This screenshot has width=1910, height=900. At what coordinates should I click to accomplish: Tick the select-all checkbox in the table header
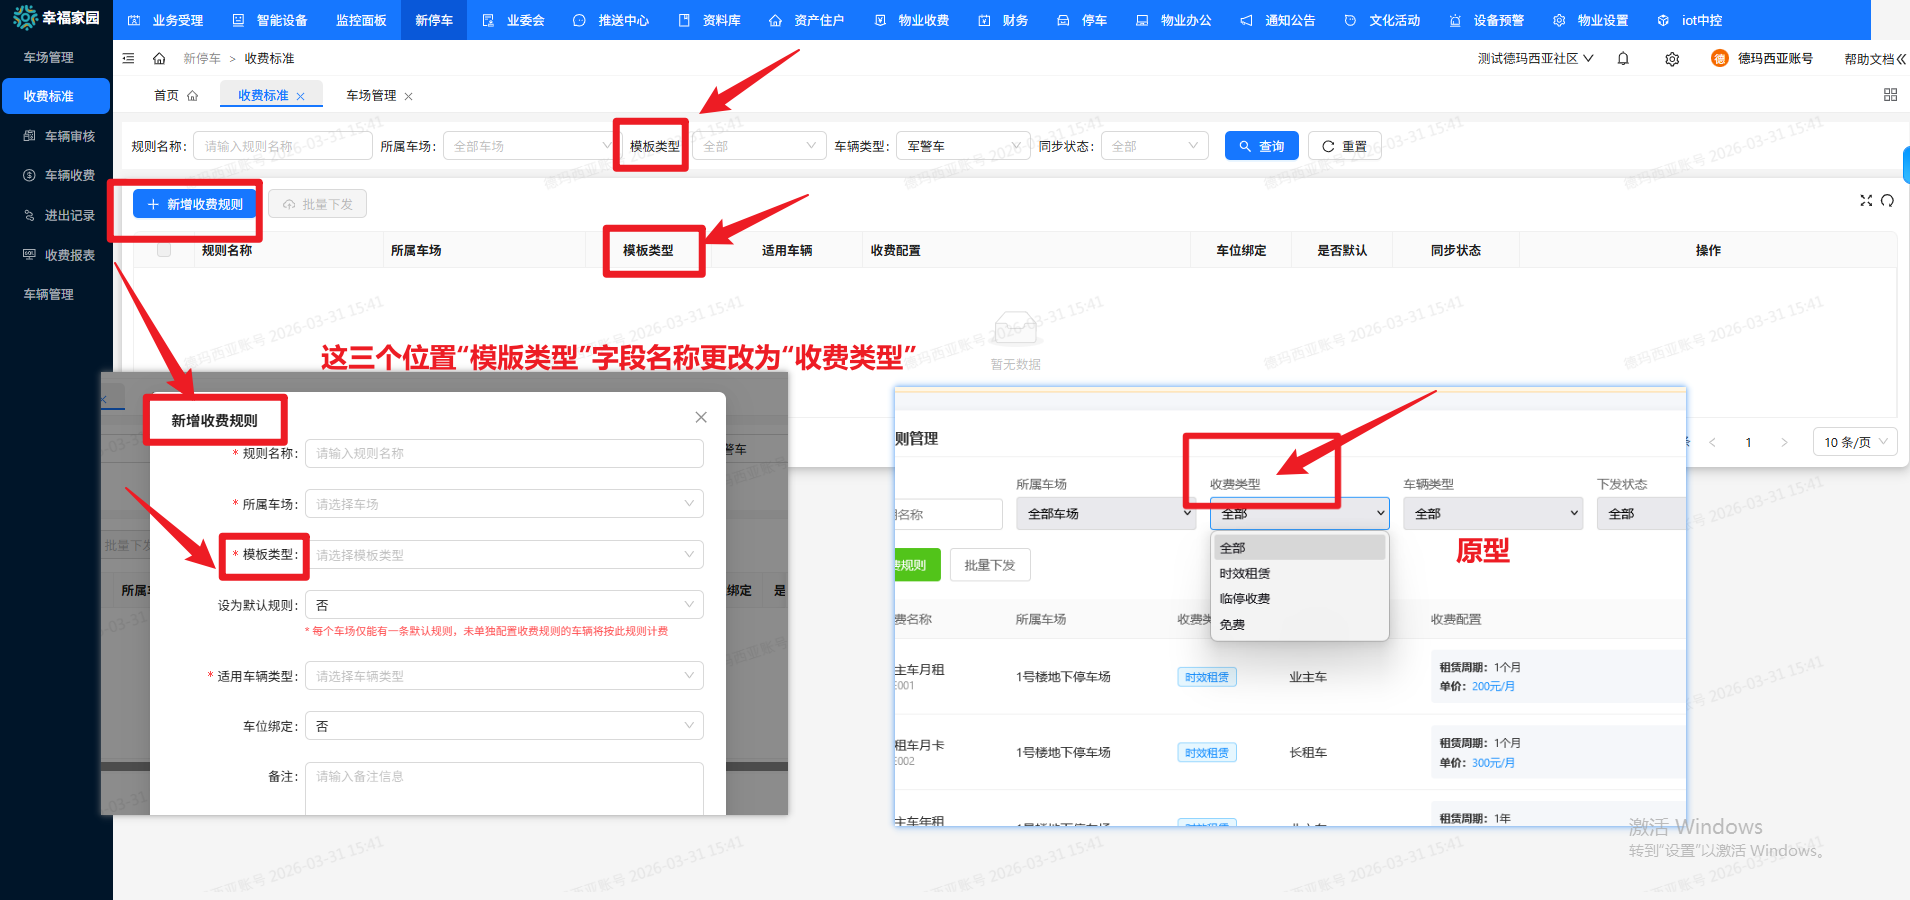[x=164, y=250]
